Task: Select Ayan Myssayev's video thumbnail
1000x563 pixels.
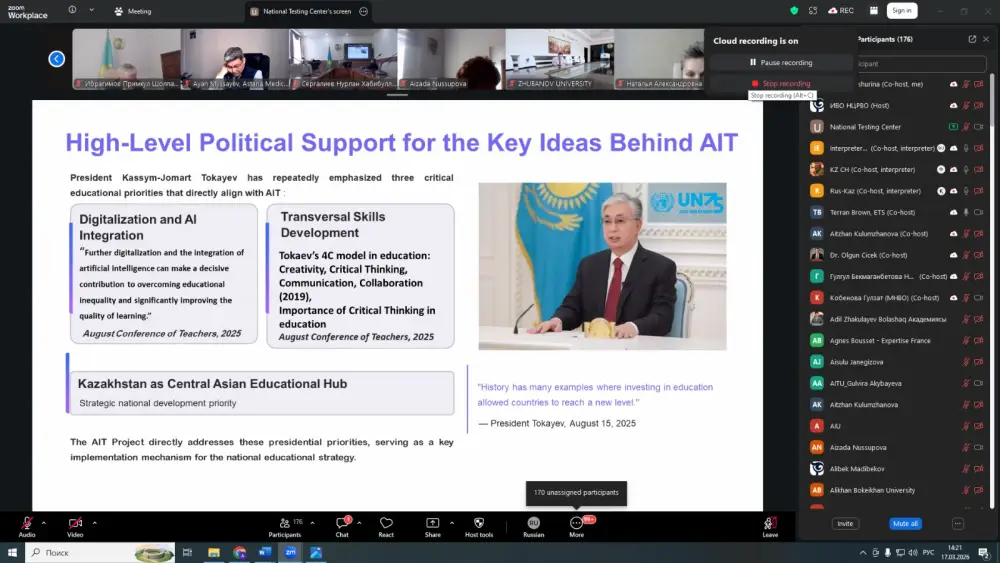Action: 234,59
